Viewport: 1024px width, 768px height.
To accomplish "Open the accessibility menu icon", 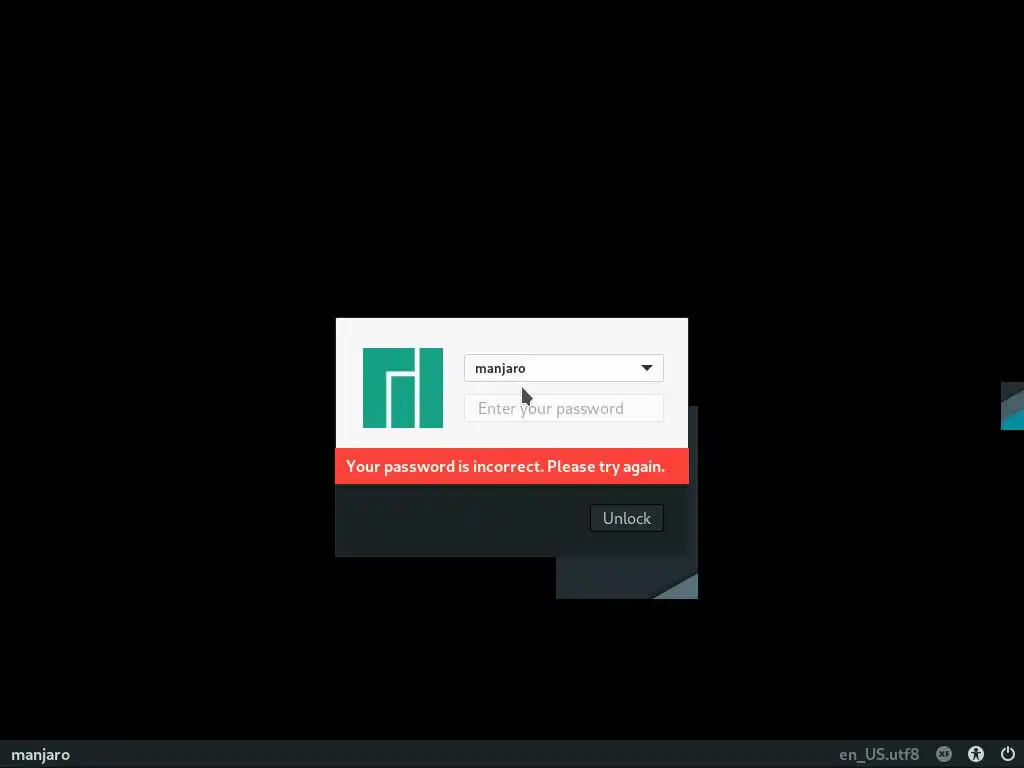I will [976, 754].
